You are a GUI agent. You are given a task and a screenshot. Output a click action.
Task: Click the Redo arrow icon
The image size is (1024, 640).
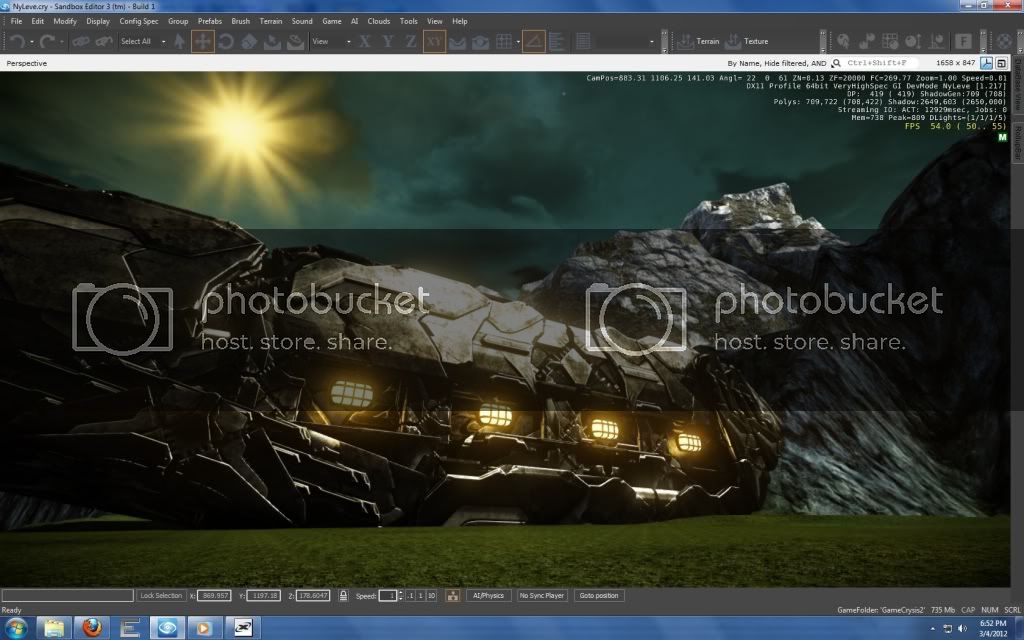click(47, 42)
